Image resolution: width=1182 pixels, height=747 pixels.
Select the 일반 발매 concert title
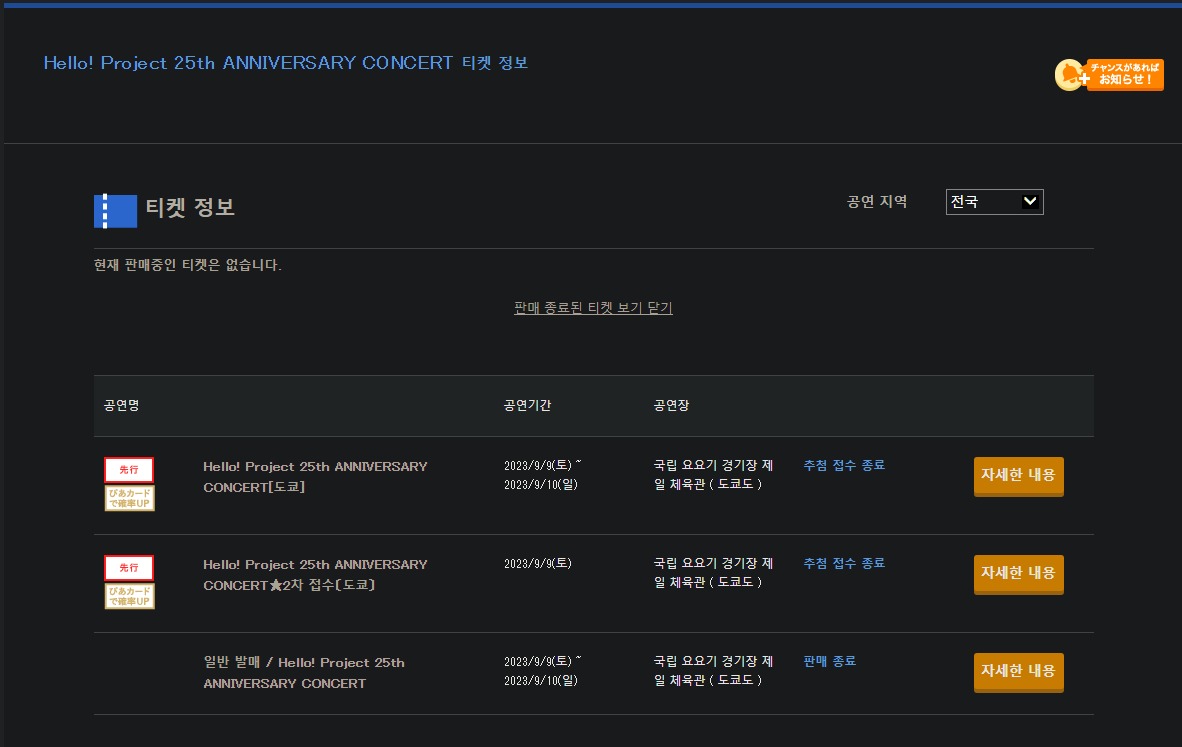pyautogui.click(x=304, y=673)
